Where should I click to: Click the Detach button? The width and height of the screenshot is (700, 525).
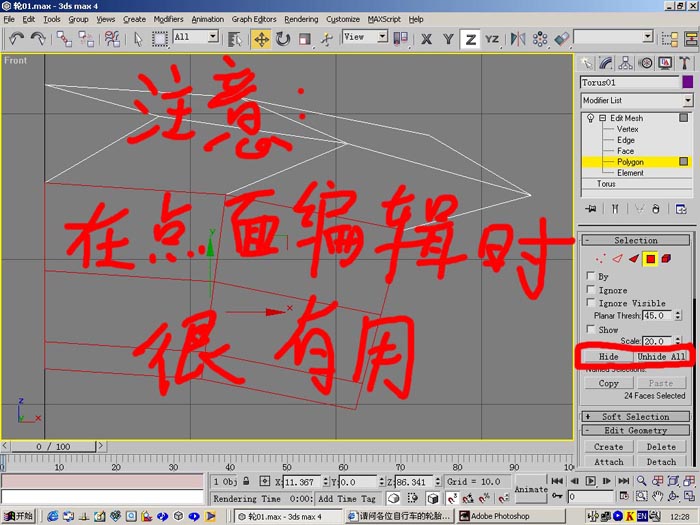661,462
